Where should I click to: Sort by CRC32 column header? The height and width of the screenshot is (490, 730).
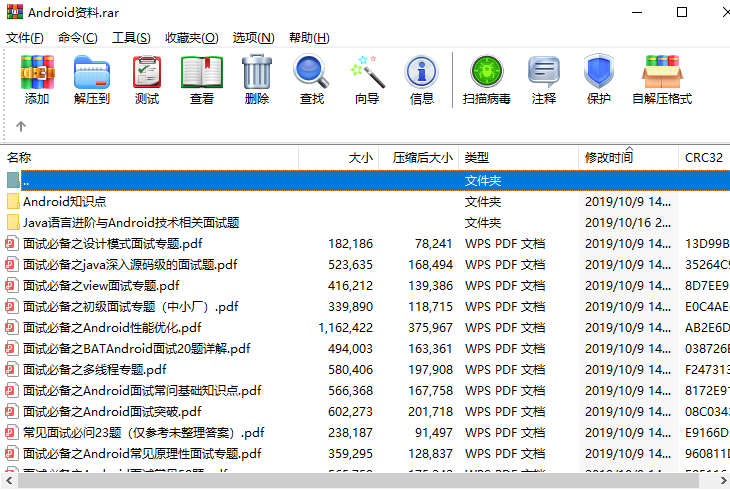coord(704,158)
